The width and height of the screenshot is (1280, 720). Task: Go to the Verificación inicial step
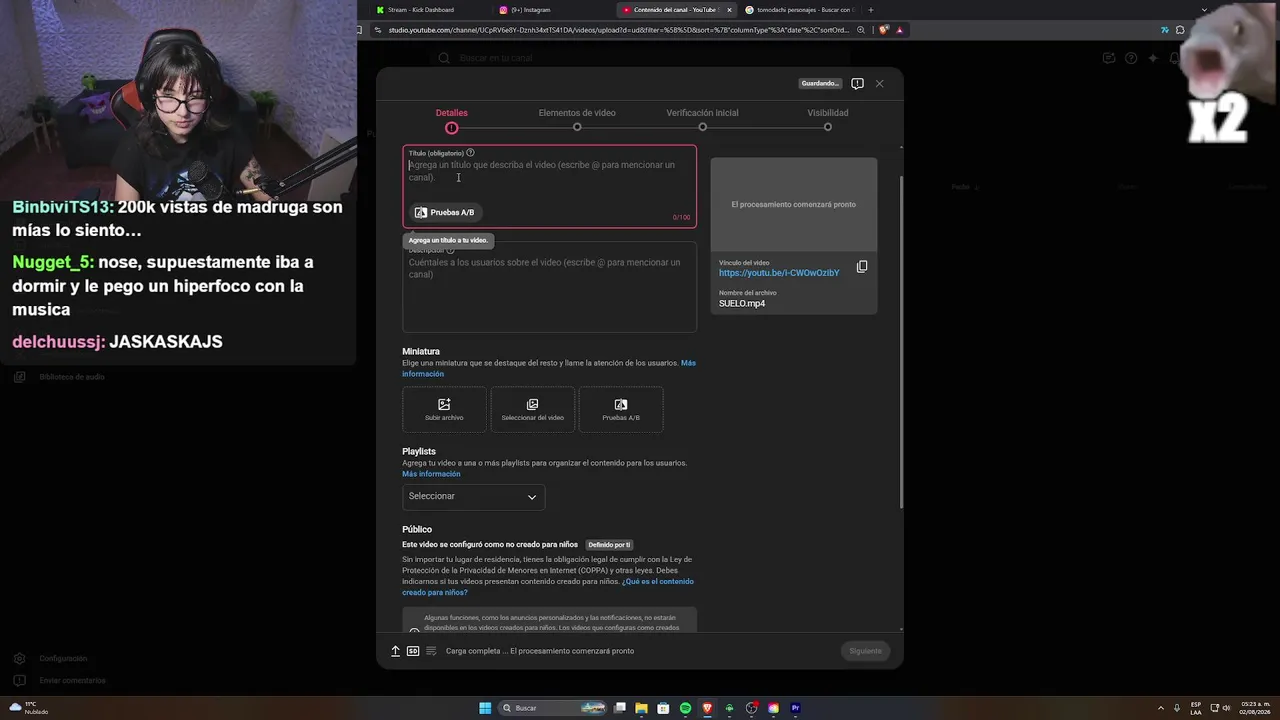click(702, 119)
